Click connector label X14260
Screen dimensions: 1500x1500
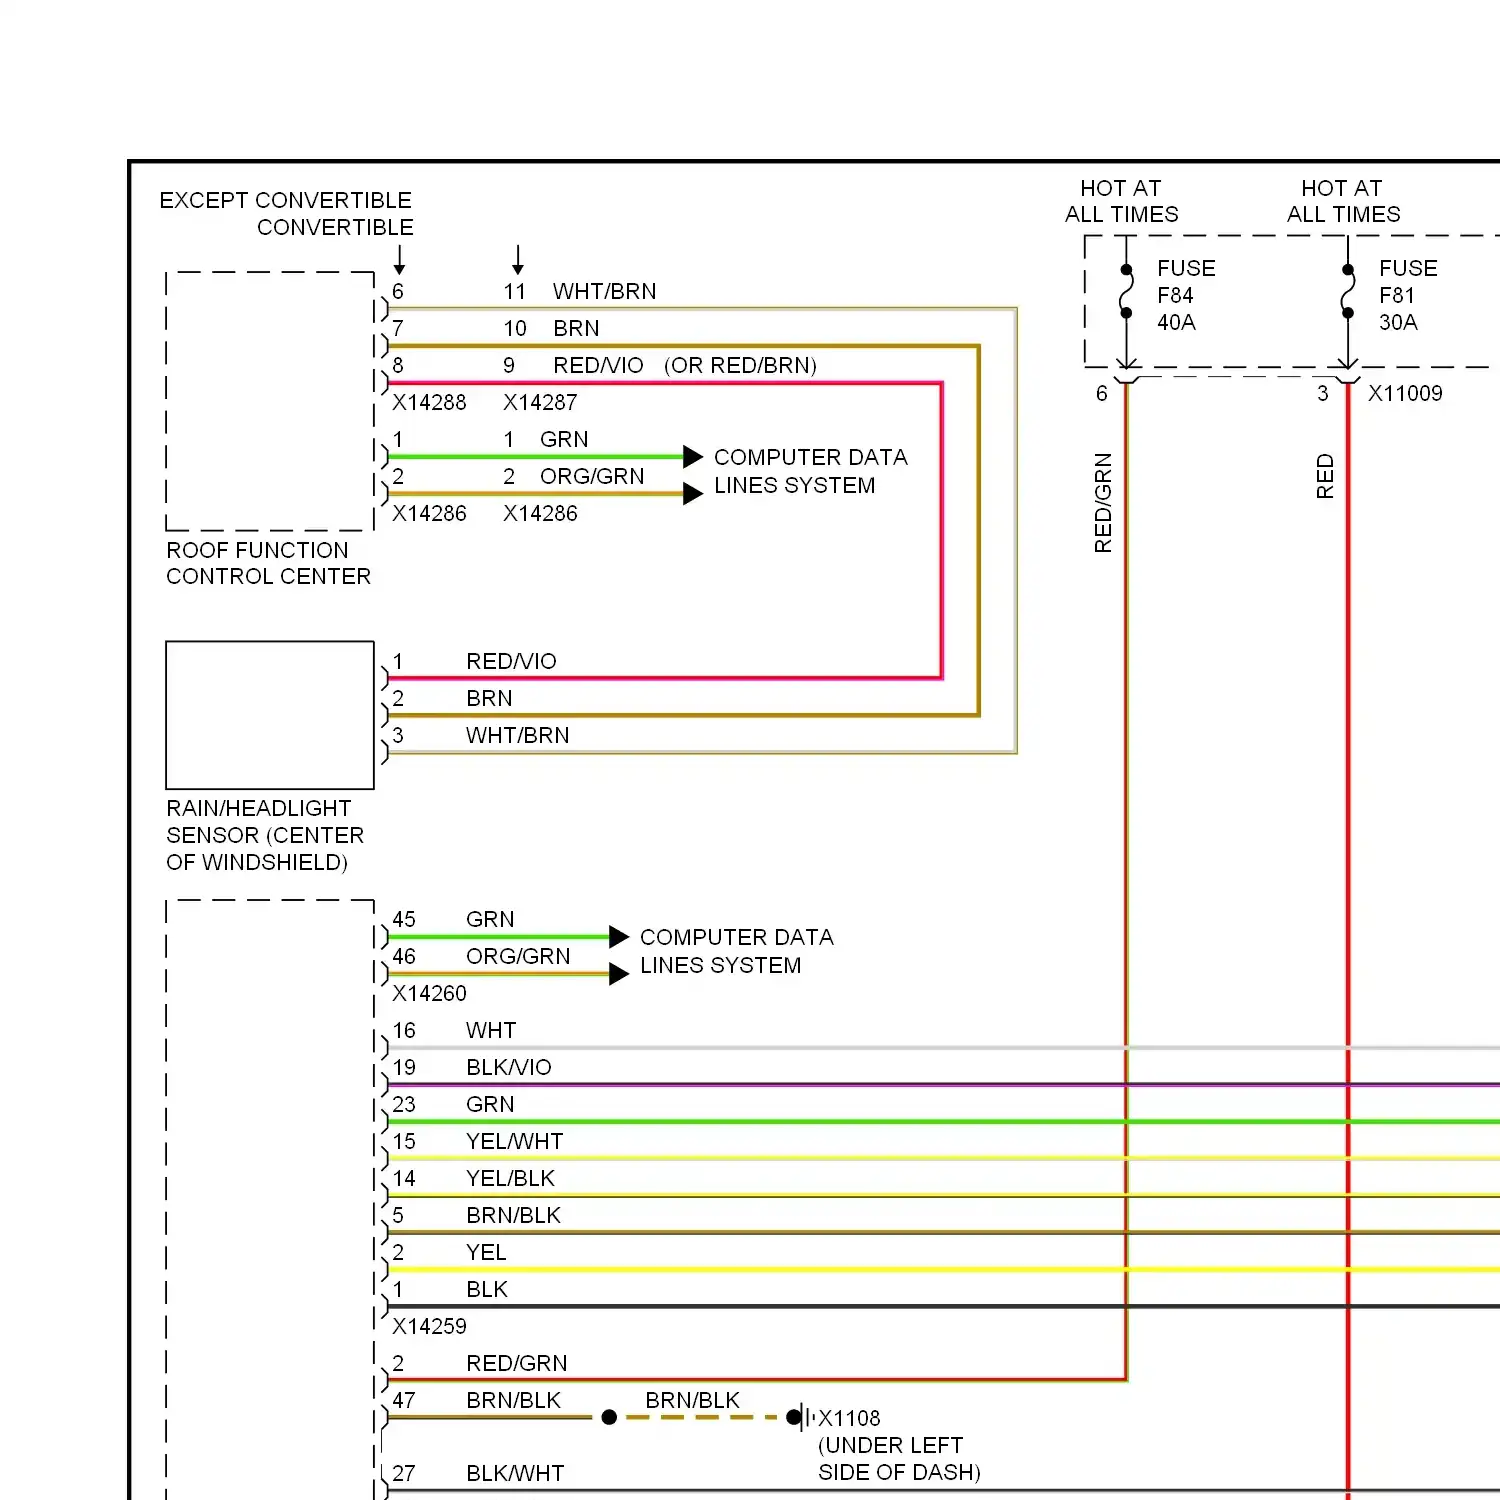pyautogui.click(x=429, y=993)
